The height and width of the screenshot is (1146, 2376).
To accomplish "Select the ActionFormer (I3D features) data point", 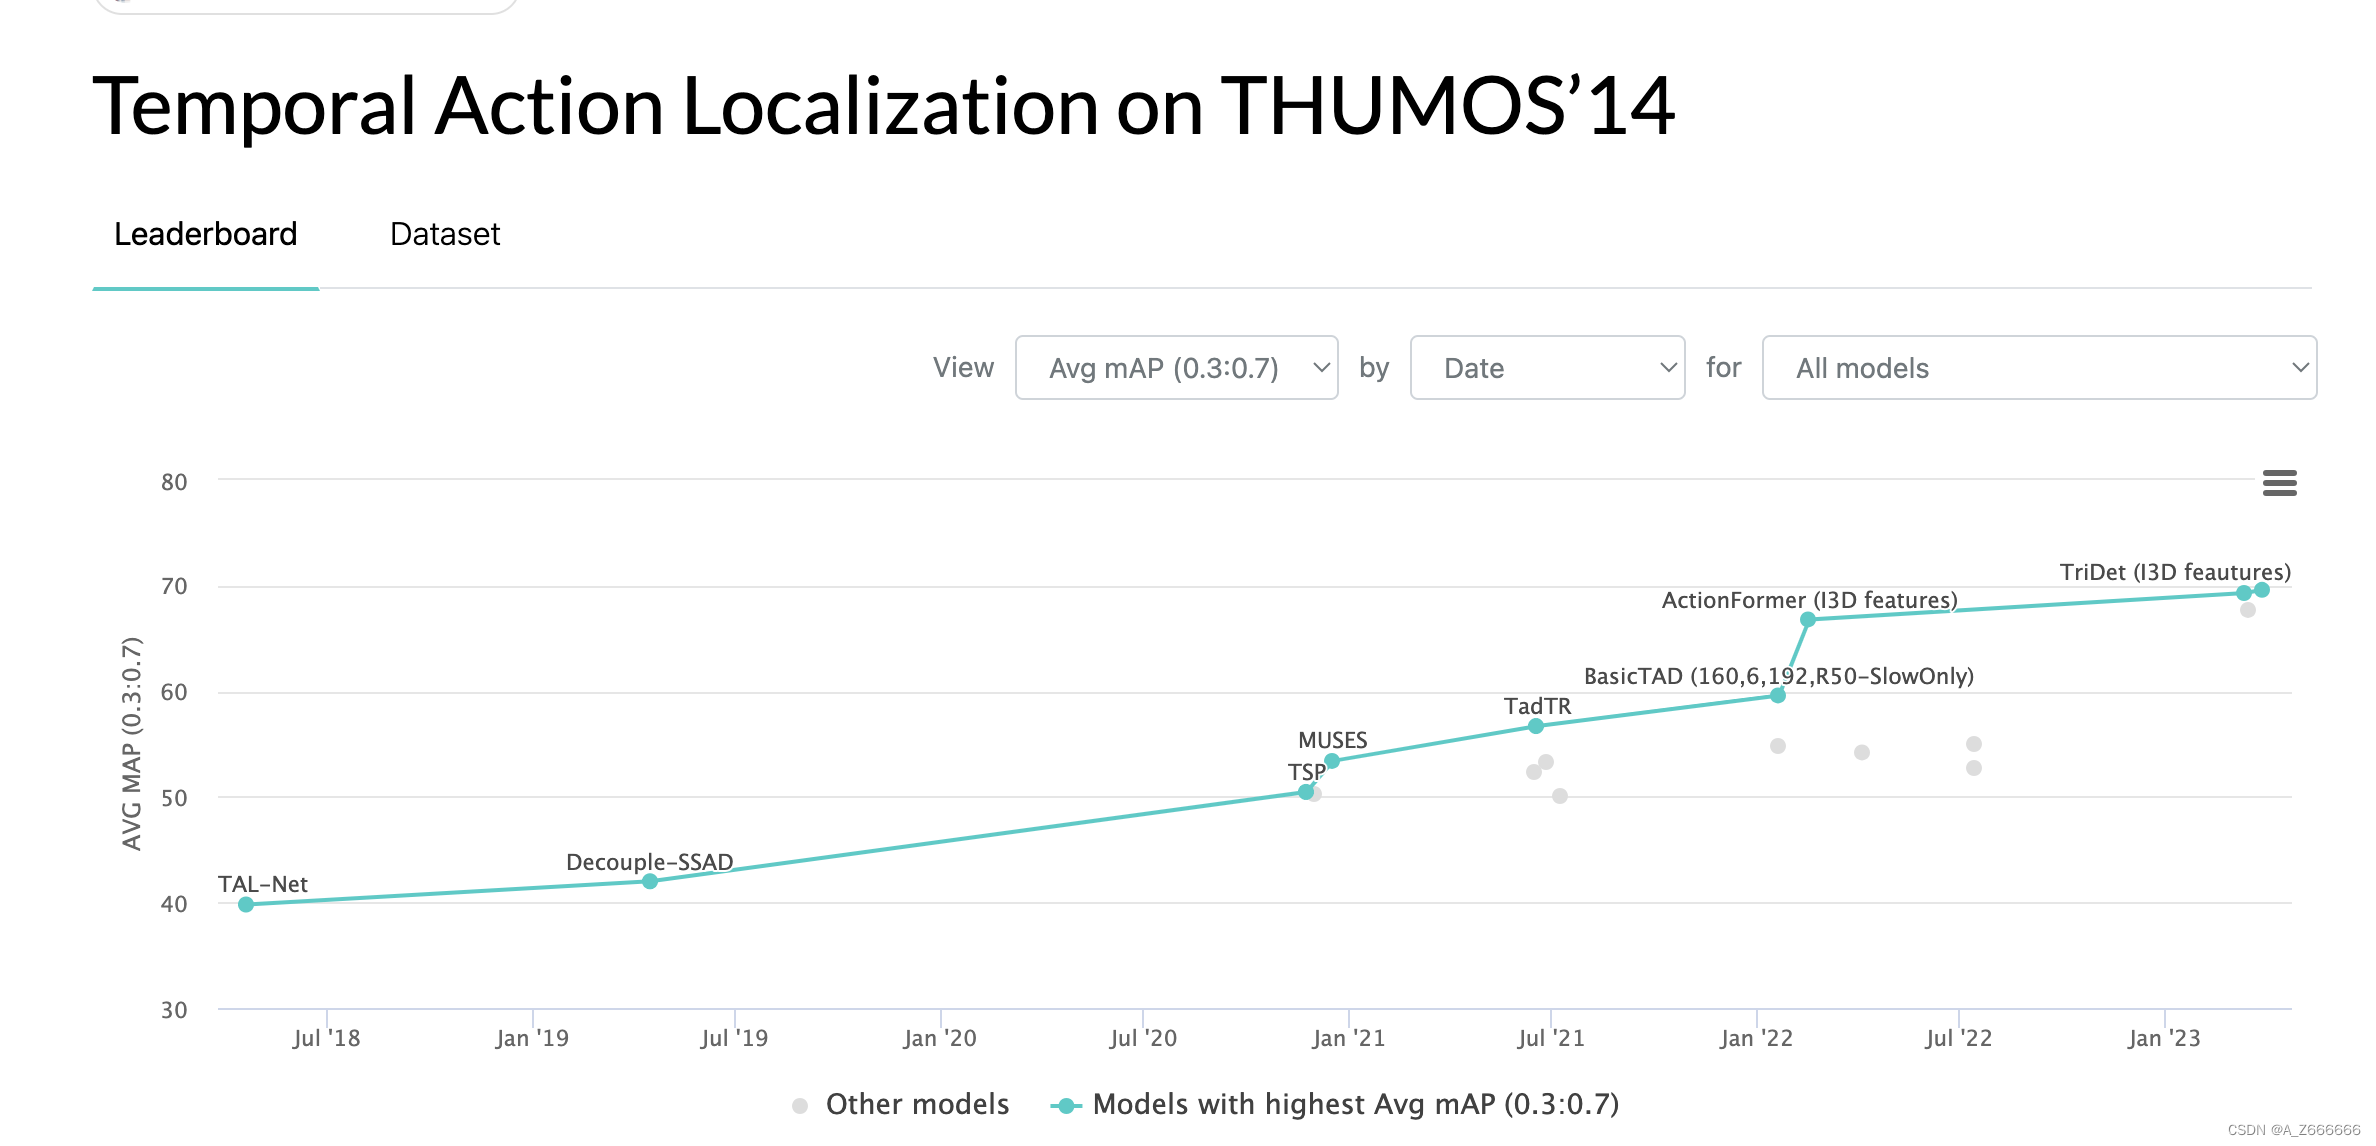I will (1808, 620).
